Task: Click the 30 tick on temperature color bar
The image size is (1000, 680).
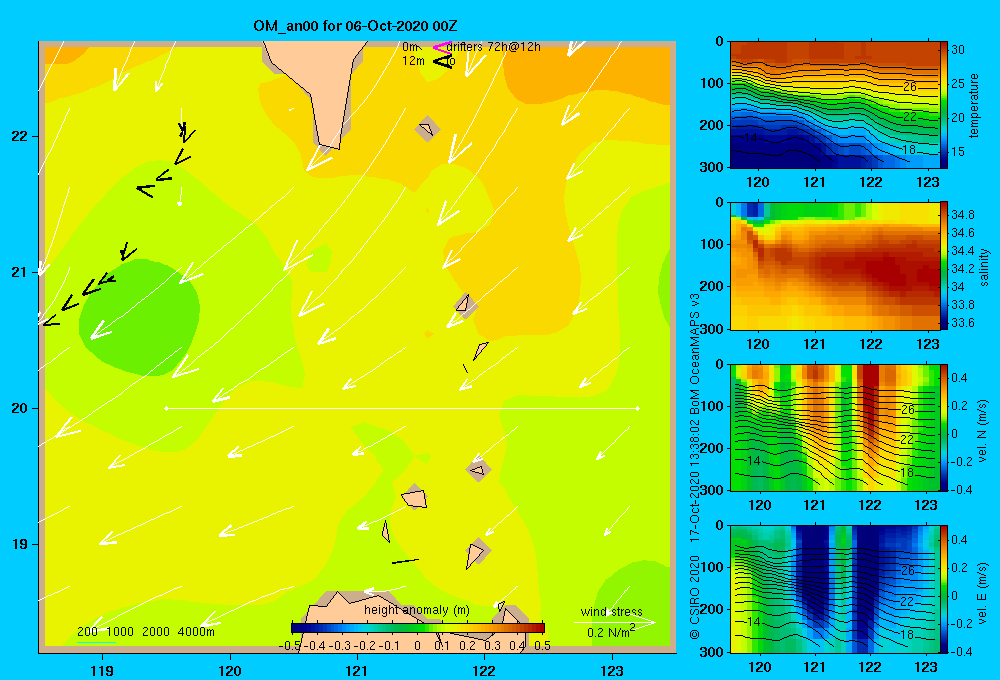Action: (958, 50)
